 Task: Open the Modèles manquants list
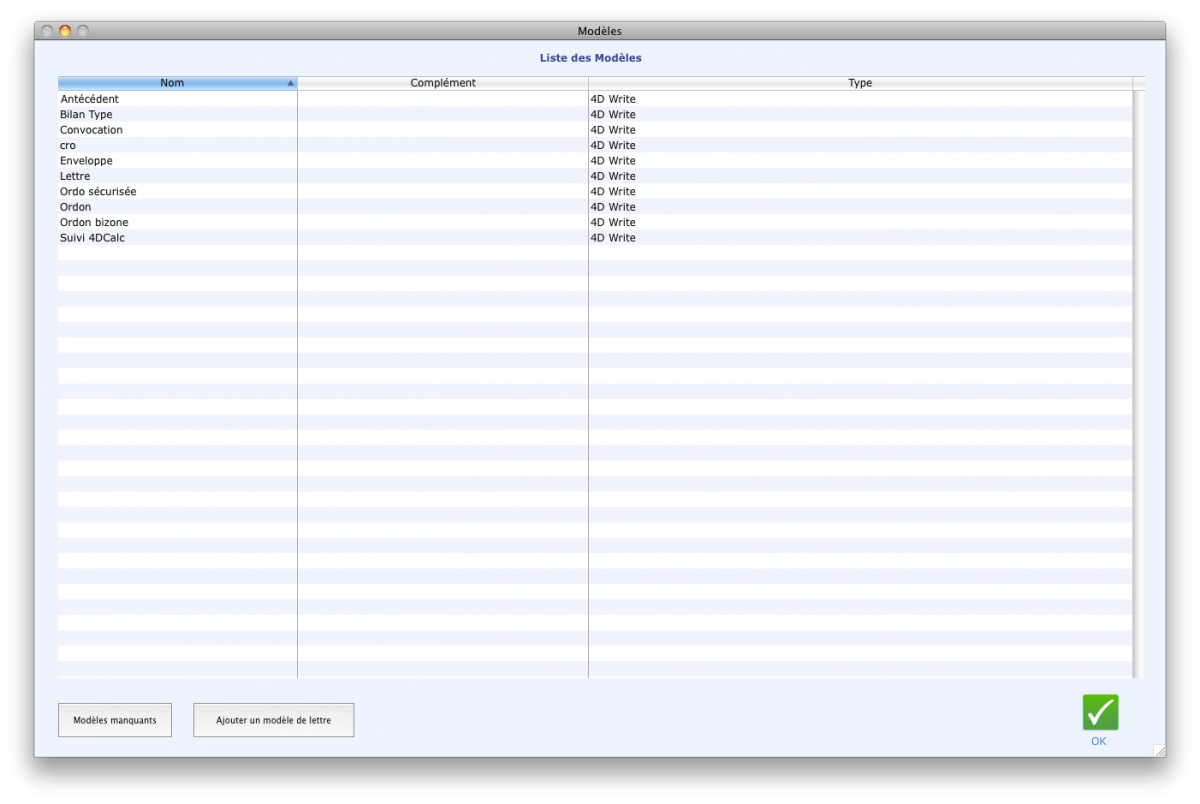115,720
